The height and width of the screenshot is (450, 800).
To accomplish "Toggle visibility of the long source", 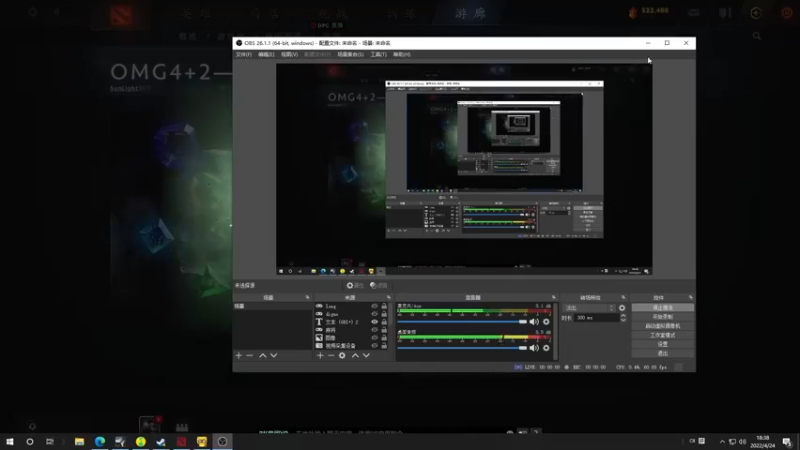I will point(374,306).
